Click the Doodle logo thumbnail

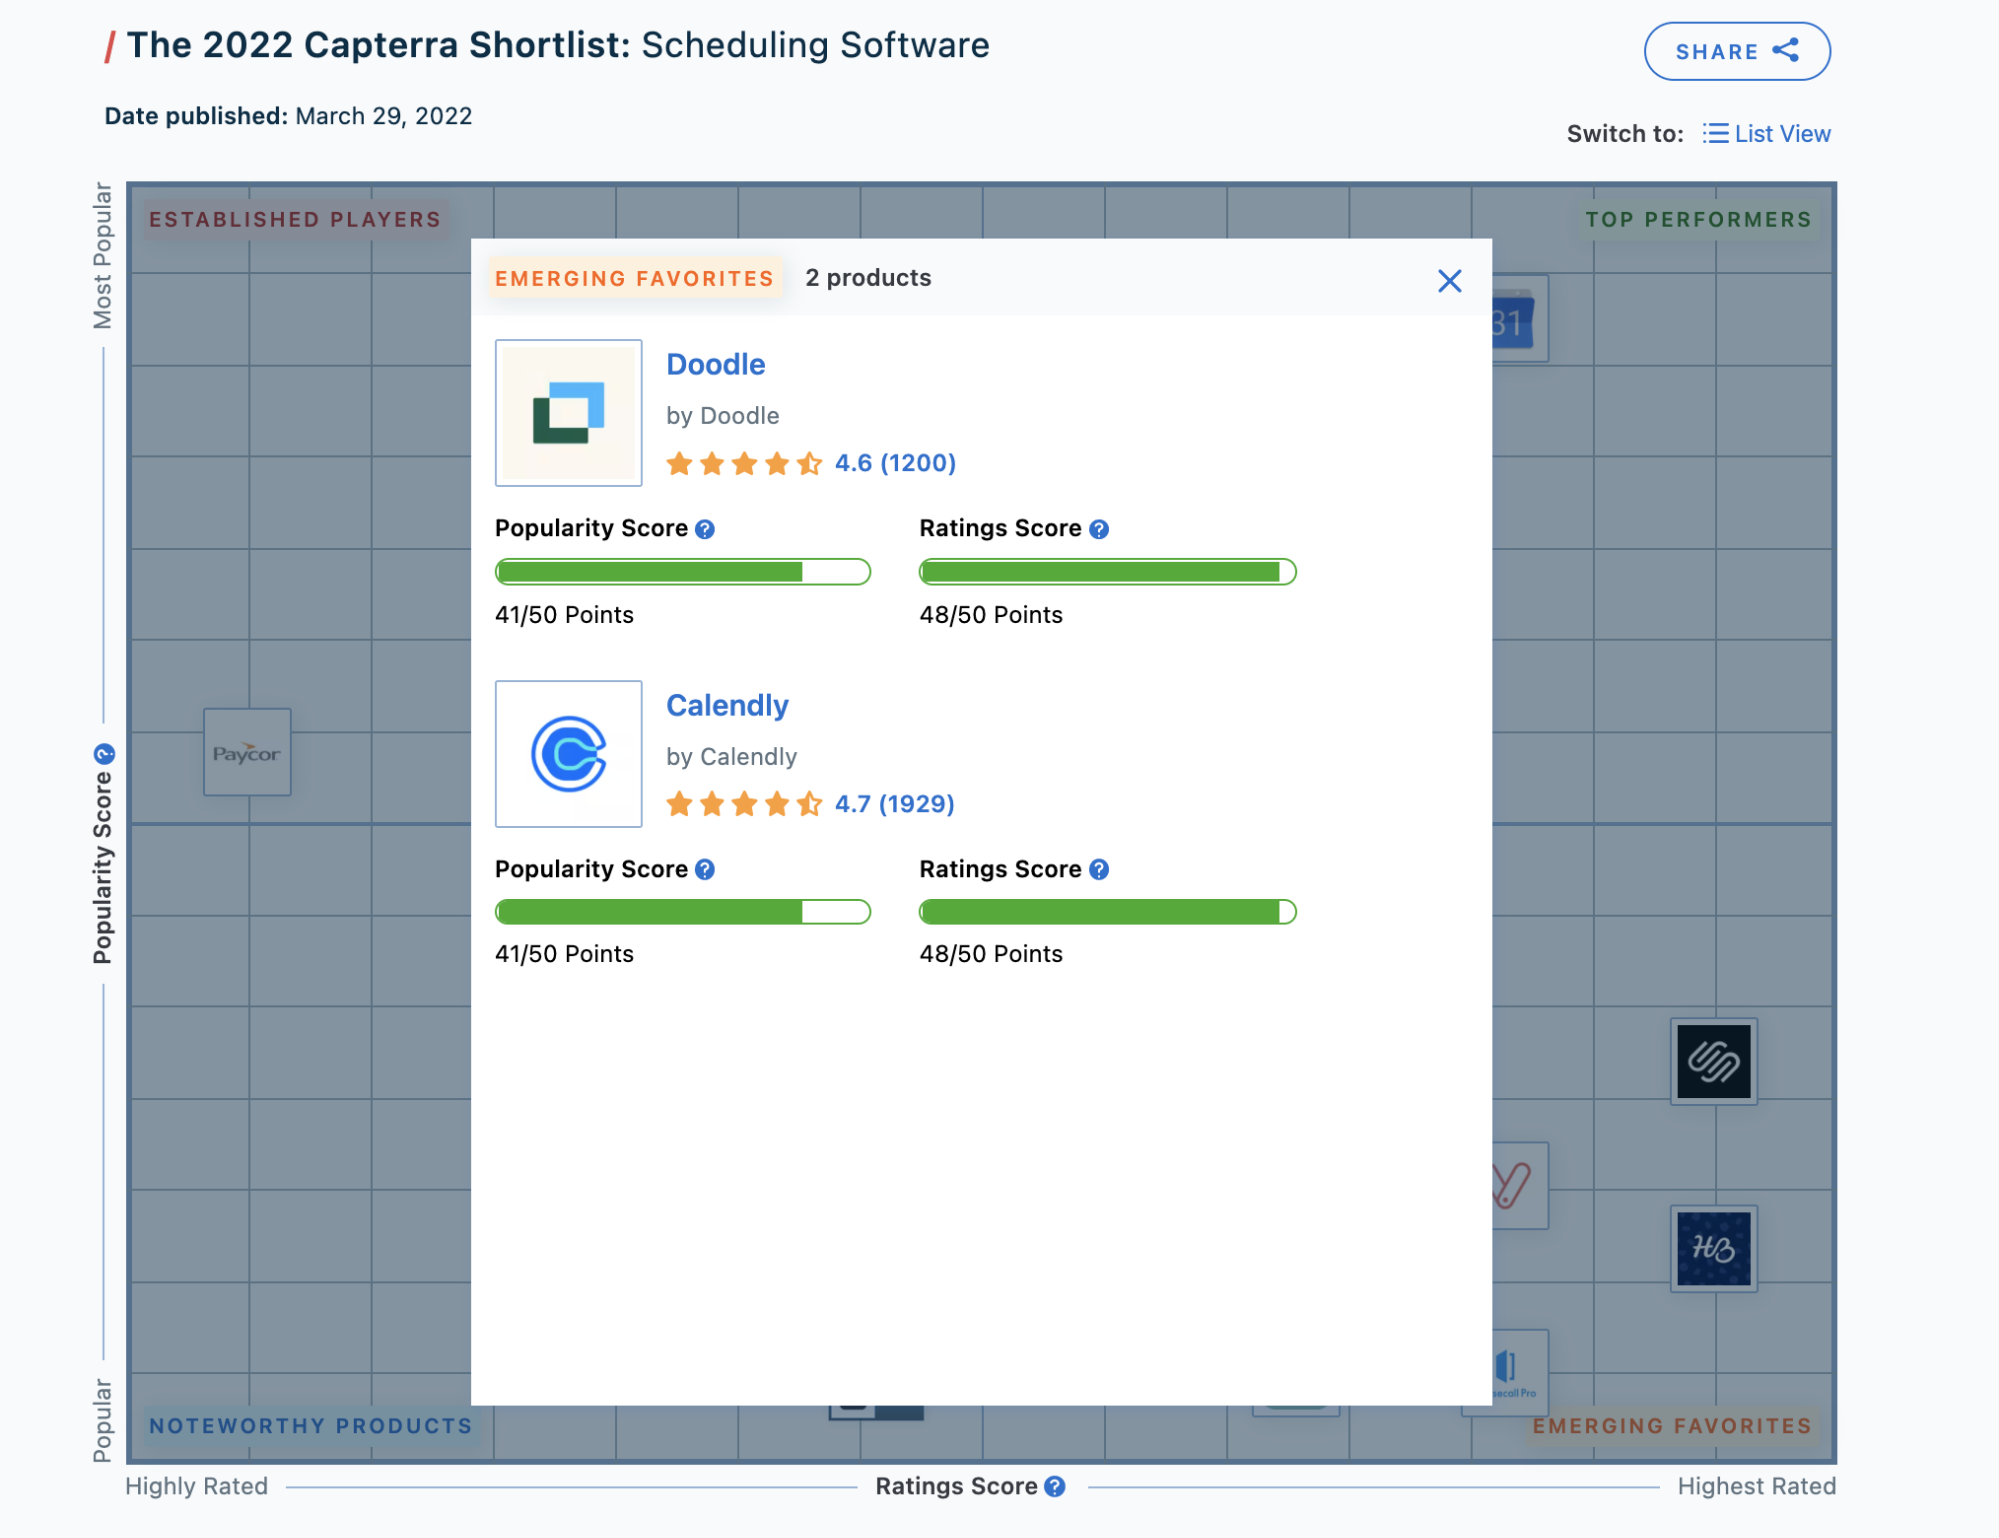(568, 412)
